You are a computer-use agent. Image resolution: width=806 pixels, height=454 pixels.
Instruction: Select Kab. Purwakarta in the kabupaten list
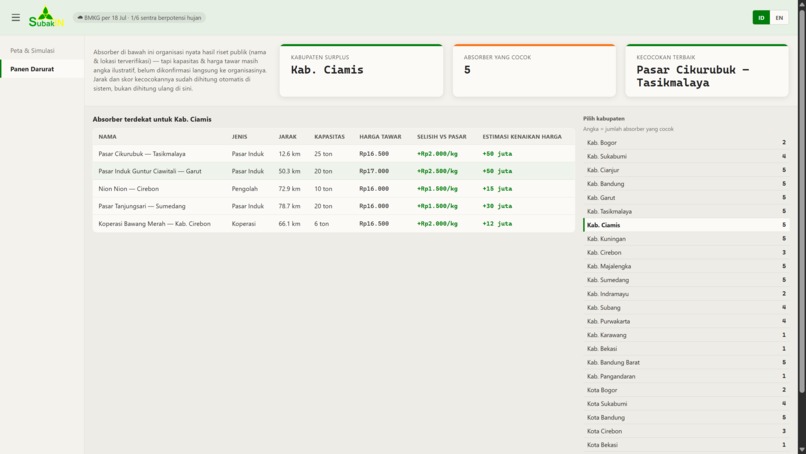pyautogui.click(x=686, y=321)
